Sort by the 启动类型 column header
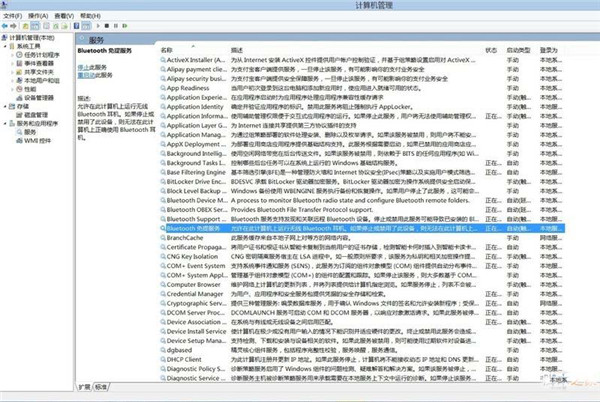 [x=518, y=50]
